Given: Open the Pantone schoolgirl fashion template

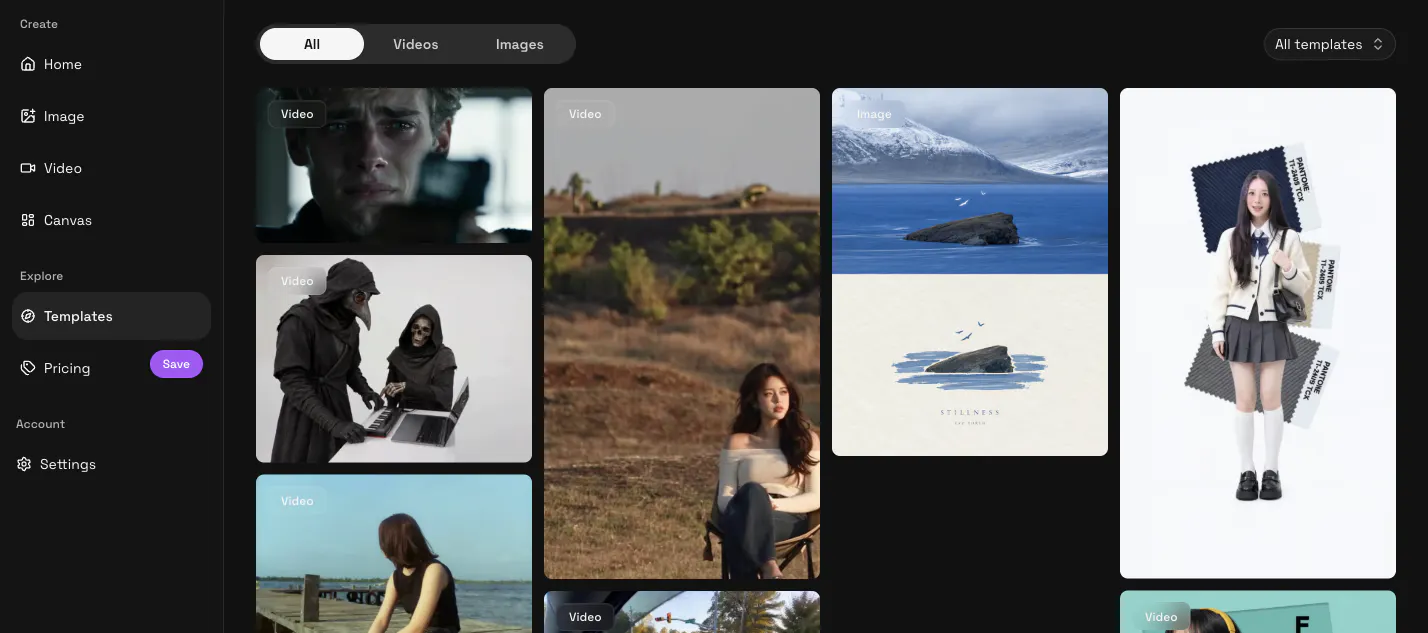Looking at the screenshot, I should pyautogui.click(x=1258, y=333).
